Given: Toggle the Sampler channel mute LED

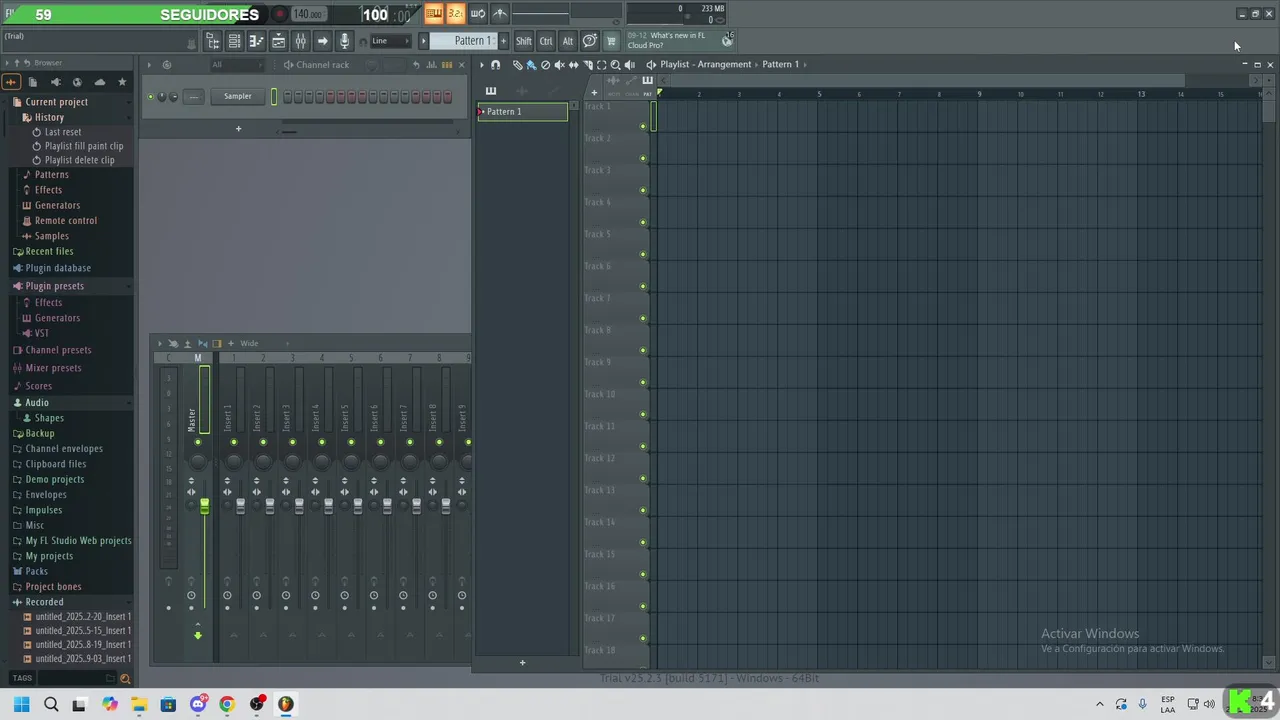Looking at the screenshot, I should click(151, 97).
